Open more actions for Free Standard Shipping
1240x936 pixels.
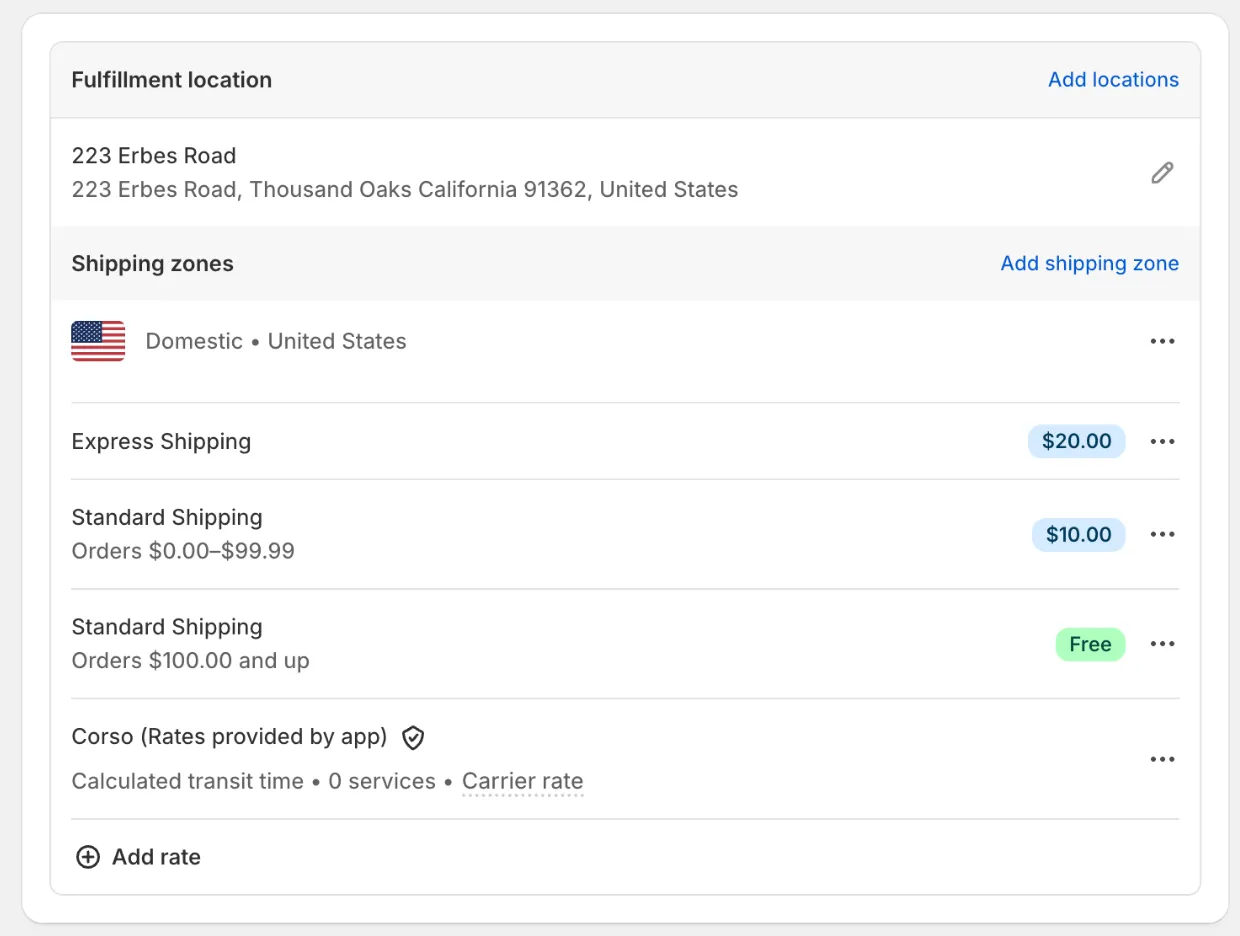pos(1162,644)
